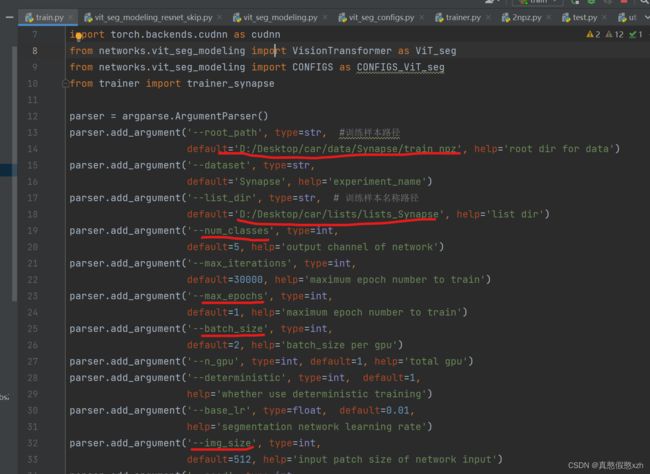Click the '--list_dir' argument string

pos(221,198)
